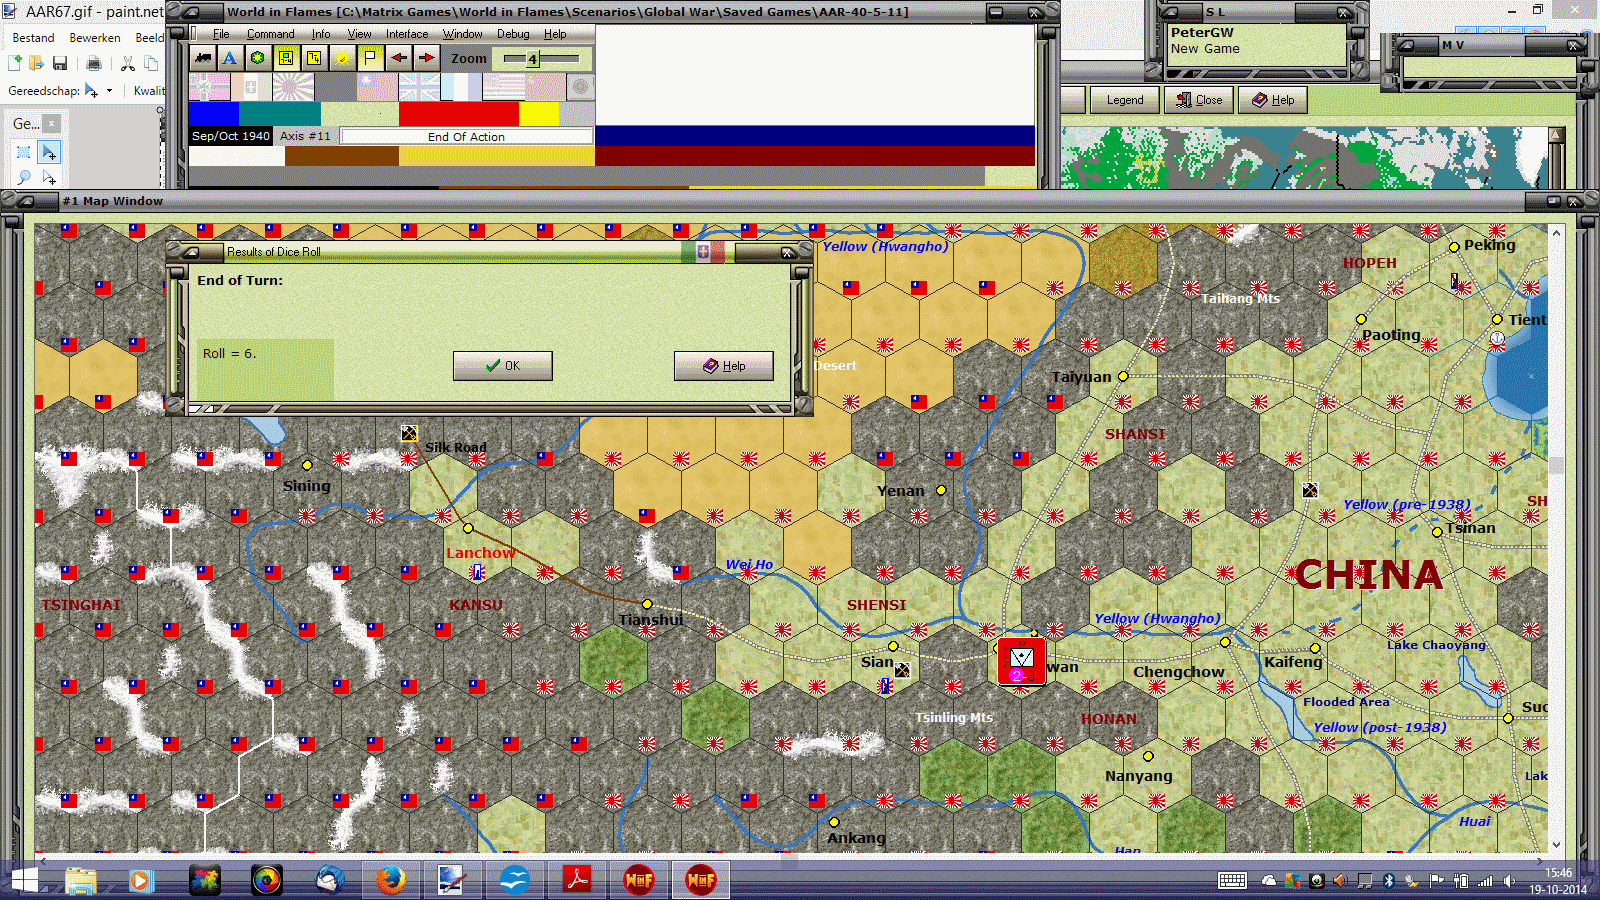This screenshot has width=1600, height=900.
Task: Click the sun weather toolbar icon
Action: click(x=342, y=58)
